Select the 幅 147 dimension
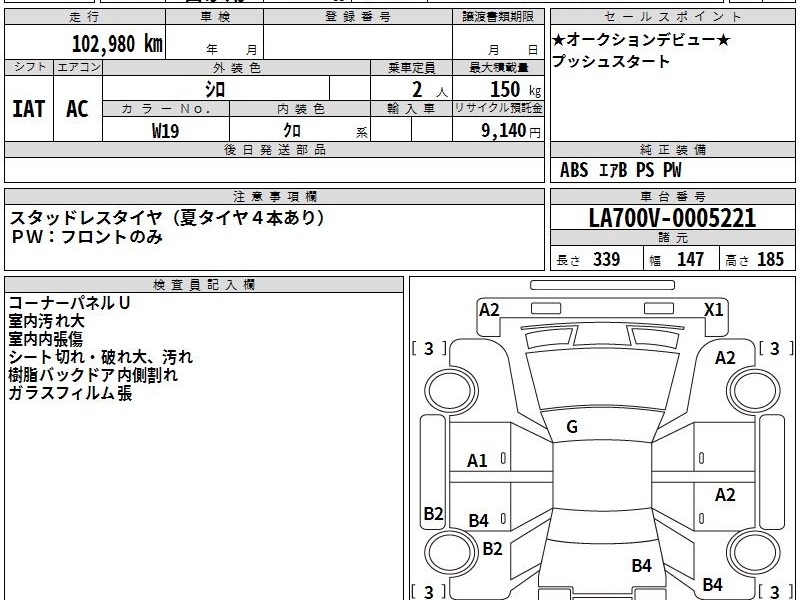 click(x=677, y=259)
